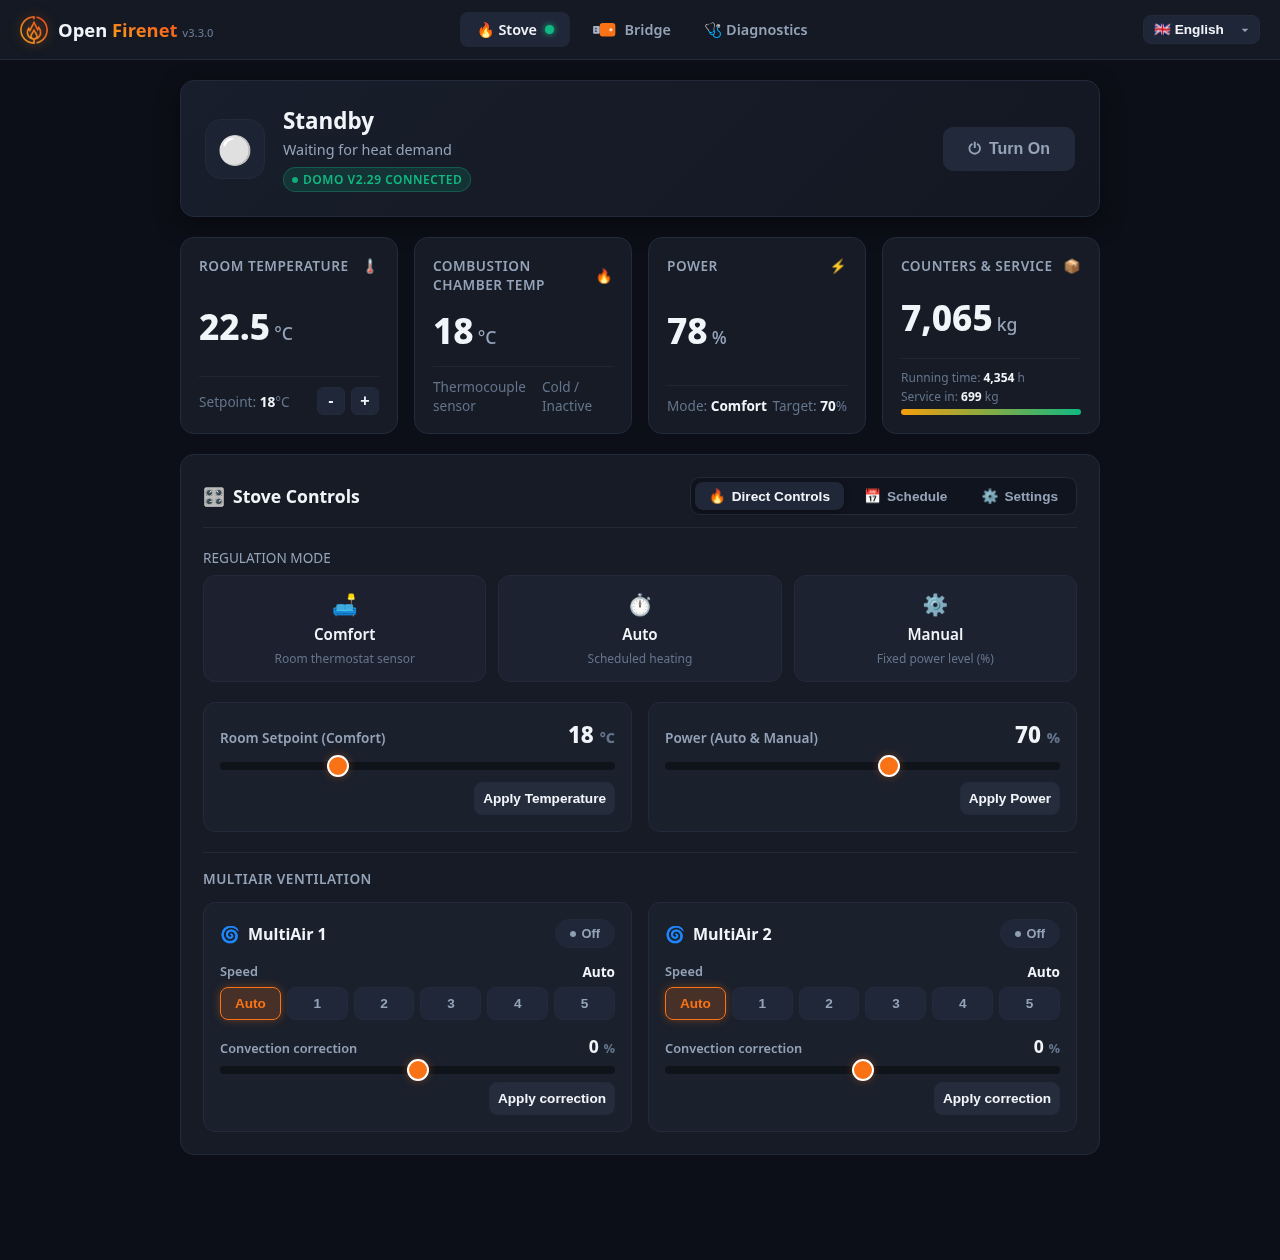Image resolution: width=1280 pixels, height=1260 pixels.
Task: Increase room setpoint with plus button
Action: click(365, 401)
